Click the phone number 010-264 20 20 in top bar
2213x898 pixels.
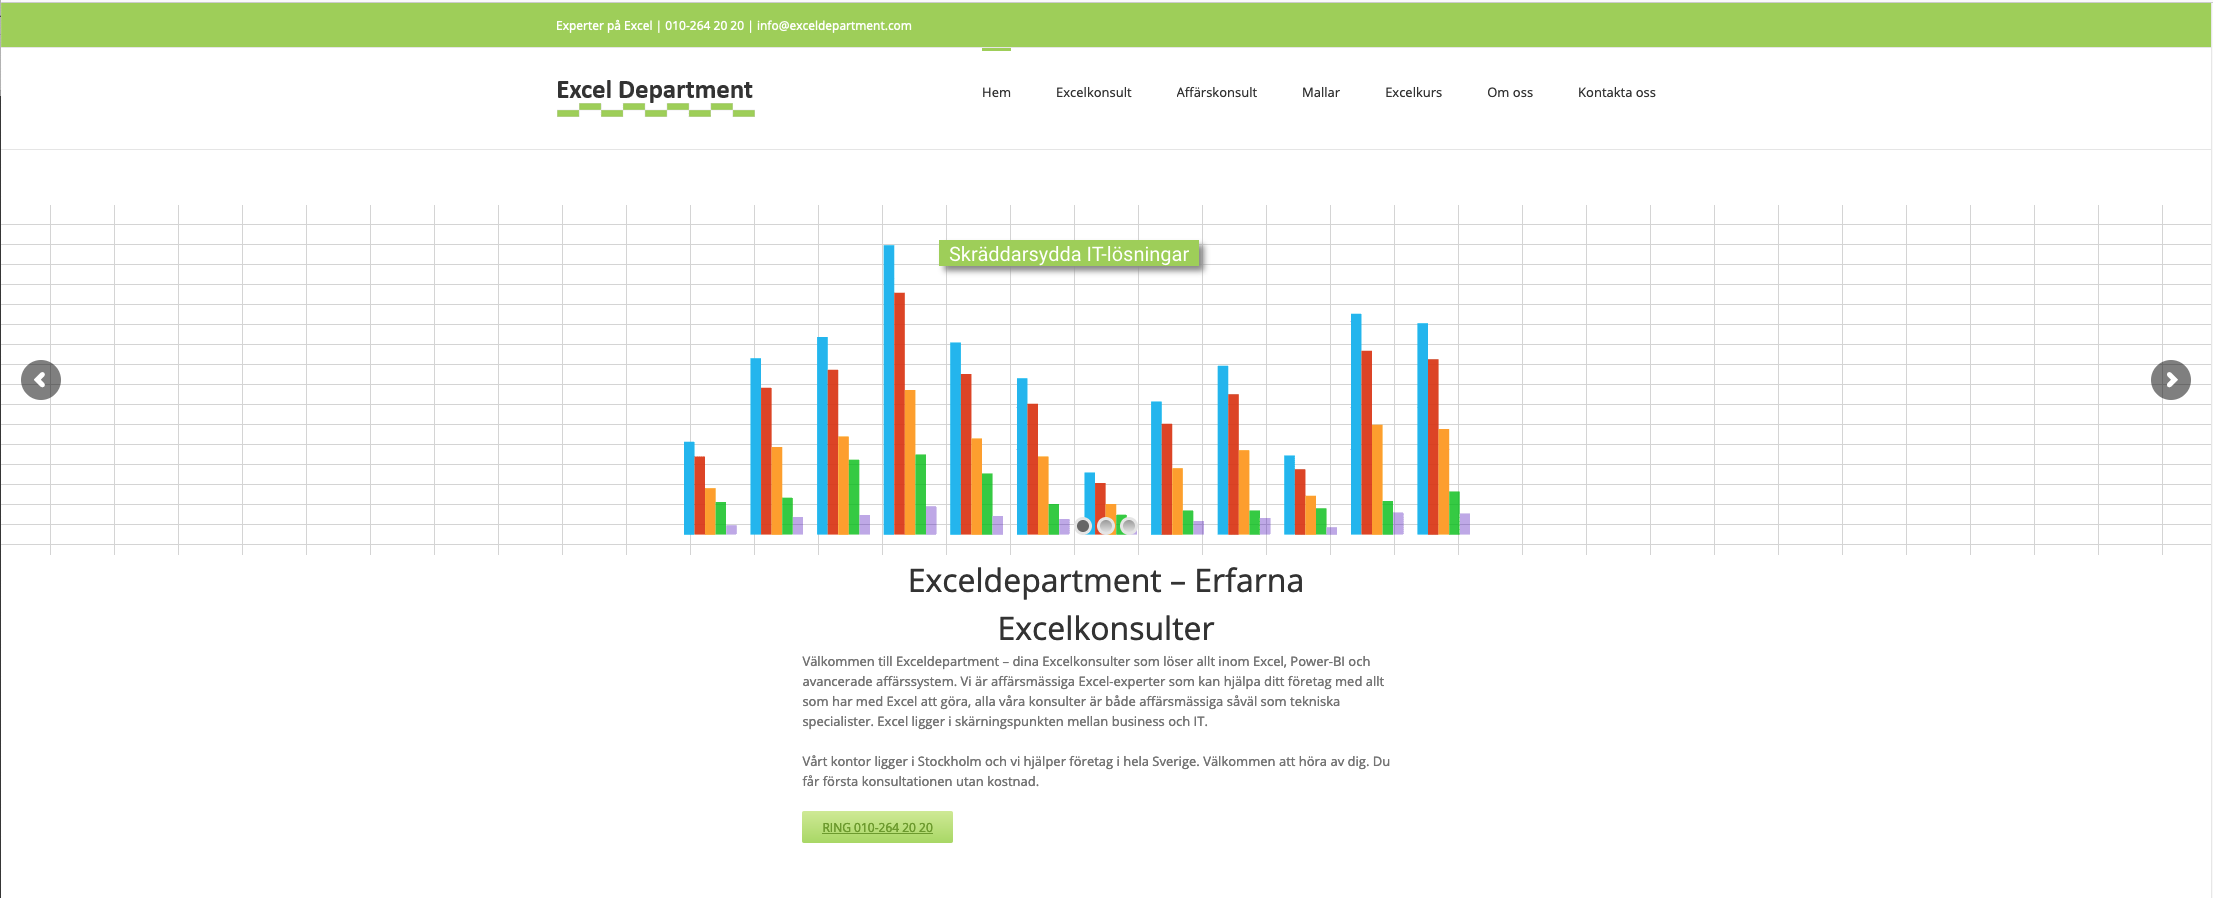click(x=704, y=26)
